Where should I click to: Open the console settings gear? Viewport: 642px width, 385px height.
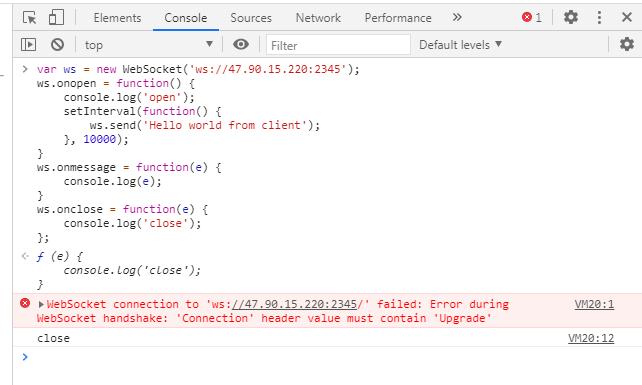click(x=626, y=44)
